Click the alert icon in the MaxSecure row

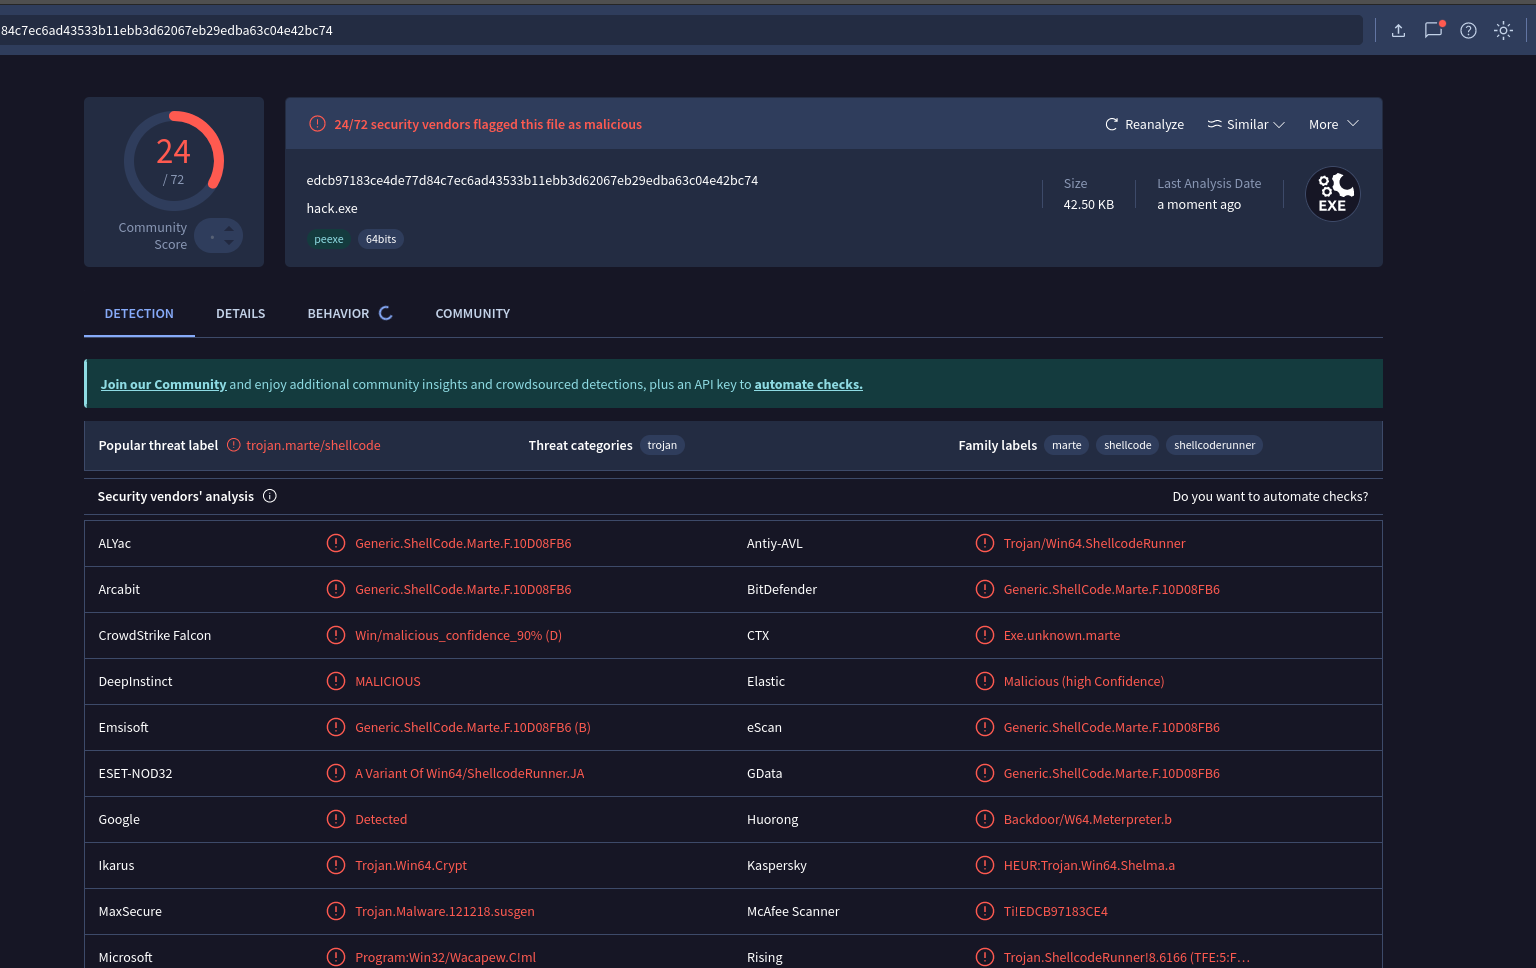336,911
